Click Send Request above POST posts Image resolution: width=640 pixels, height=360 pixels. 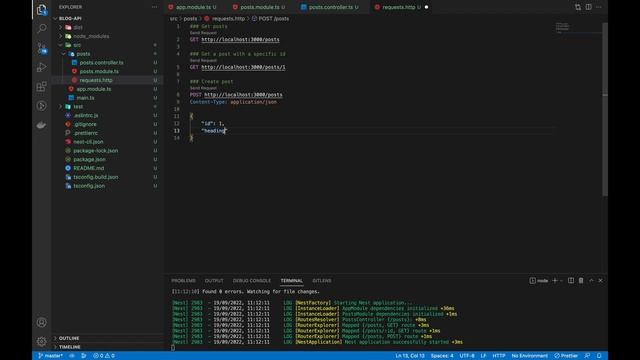[x=203, y=88]
